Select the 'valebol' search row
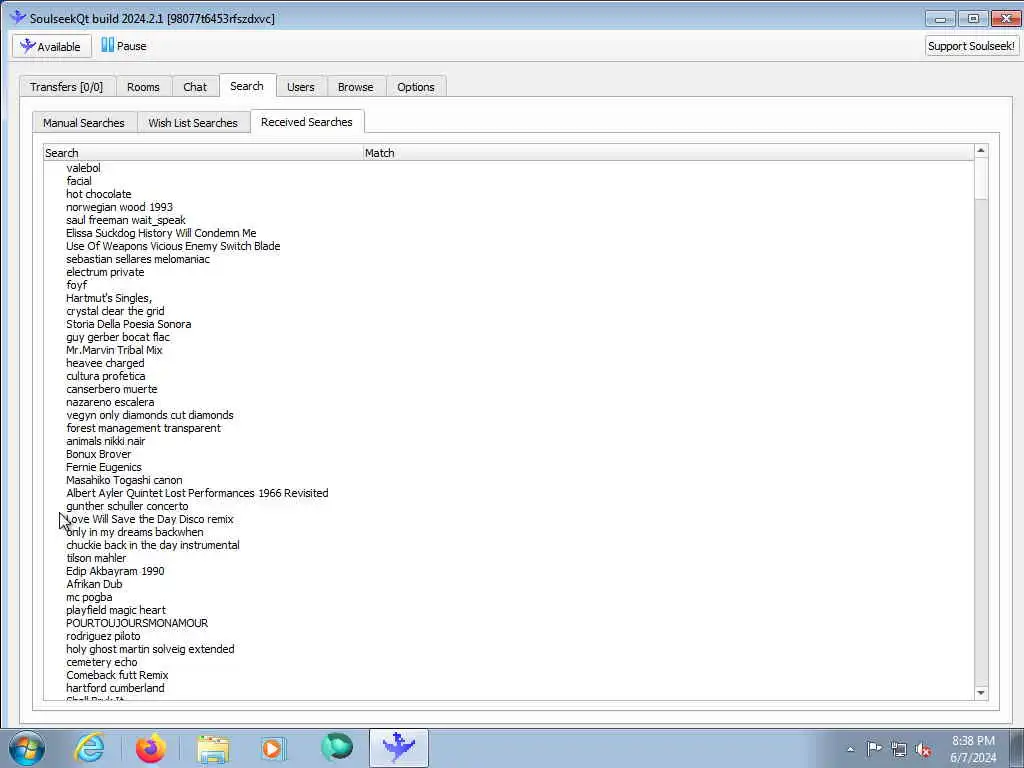Screen dimensions: 1024x768 click(x=84, y=168)
